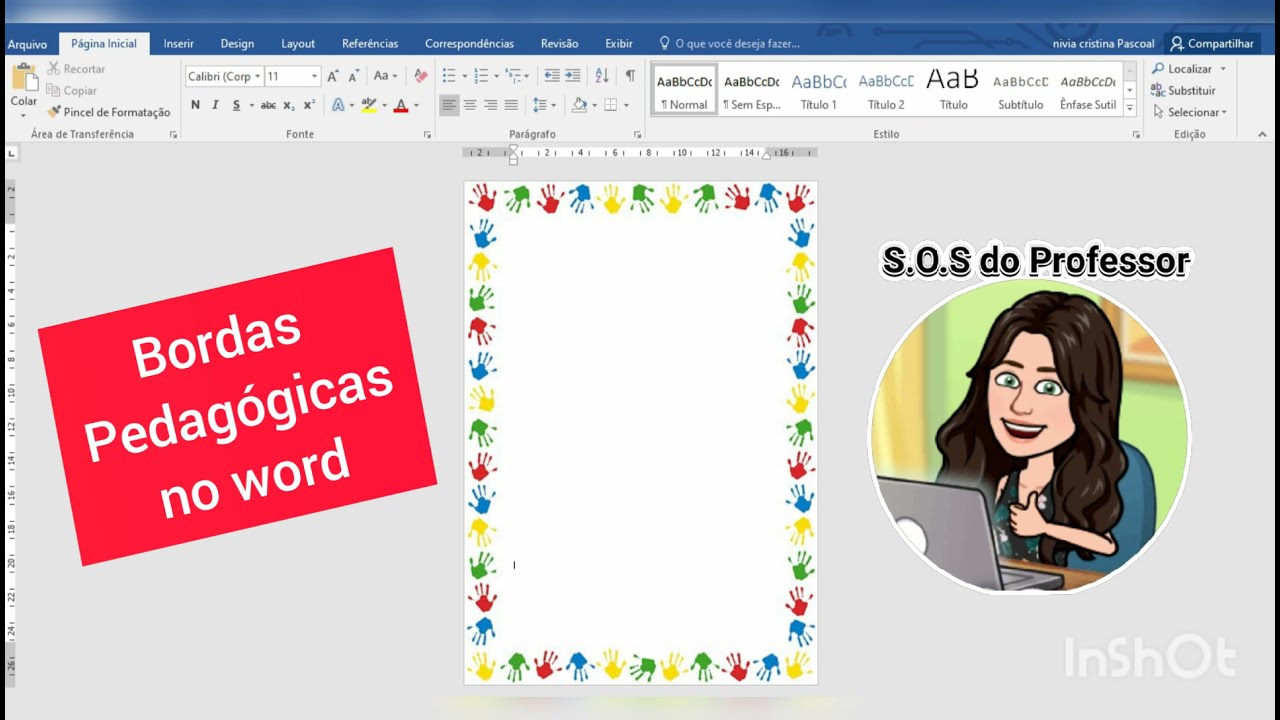Switch to the Referências tab
This screenshot has width=1280, height=720.
(x=370, y=44)
